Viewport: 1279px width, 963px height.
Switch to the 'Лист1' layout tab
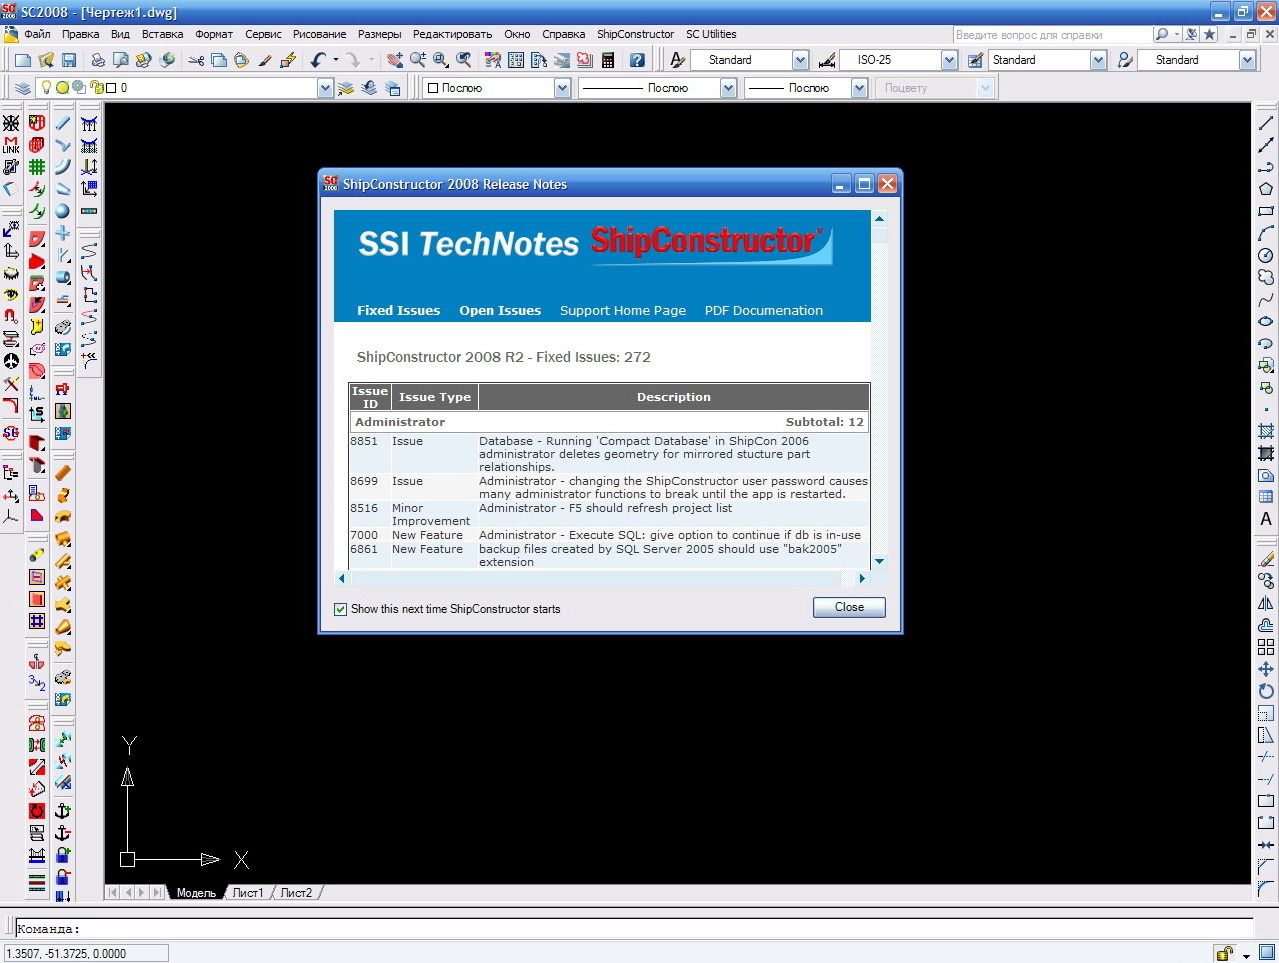248,893
